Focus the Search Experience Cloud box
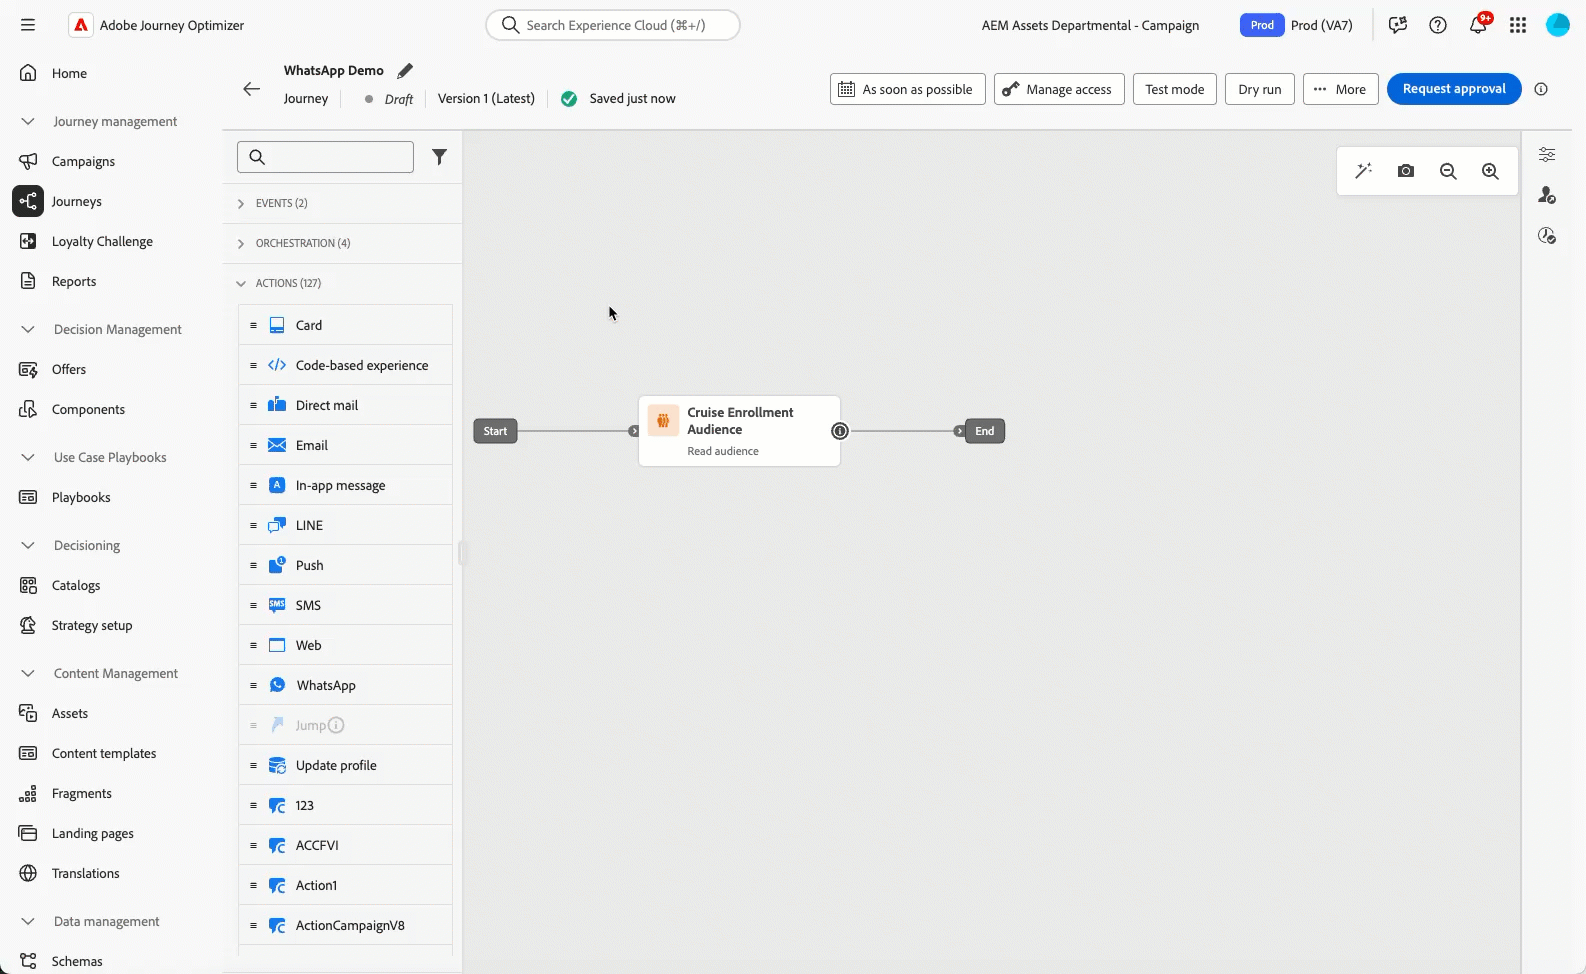 pyautogui.click(x=613, y=25)
